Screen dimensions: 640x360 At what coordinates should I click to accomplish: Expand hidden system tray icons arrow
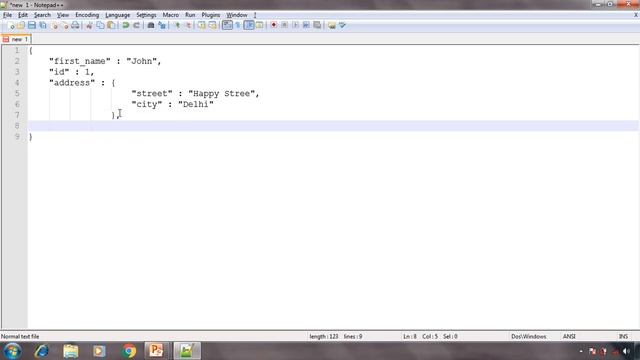pyautogui.click(x=581, y=351)
